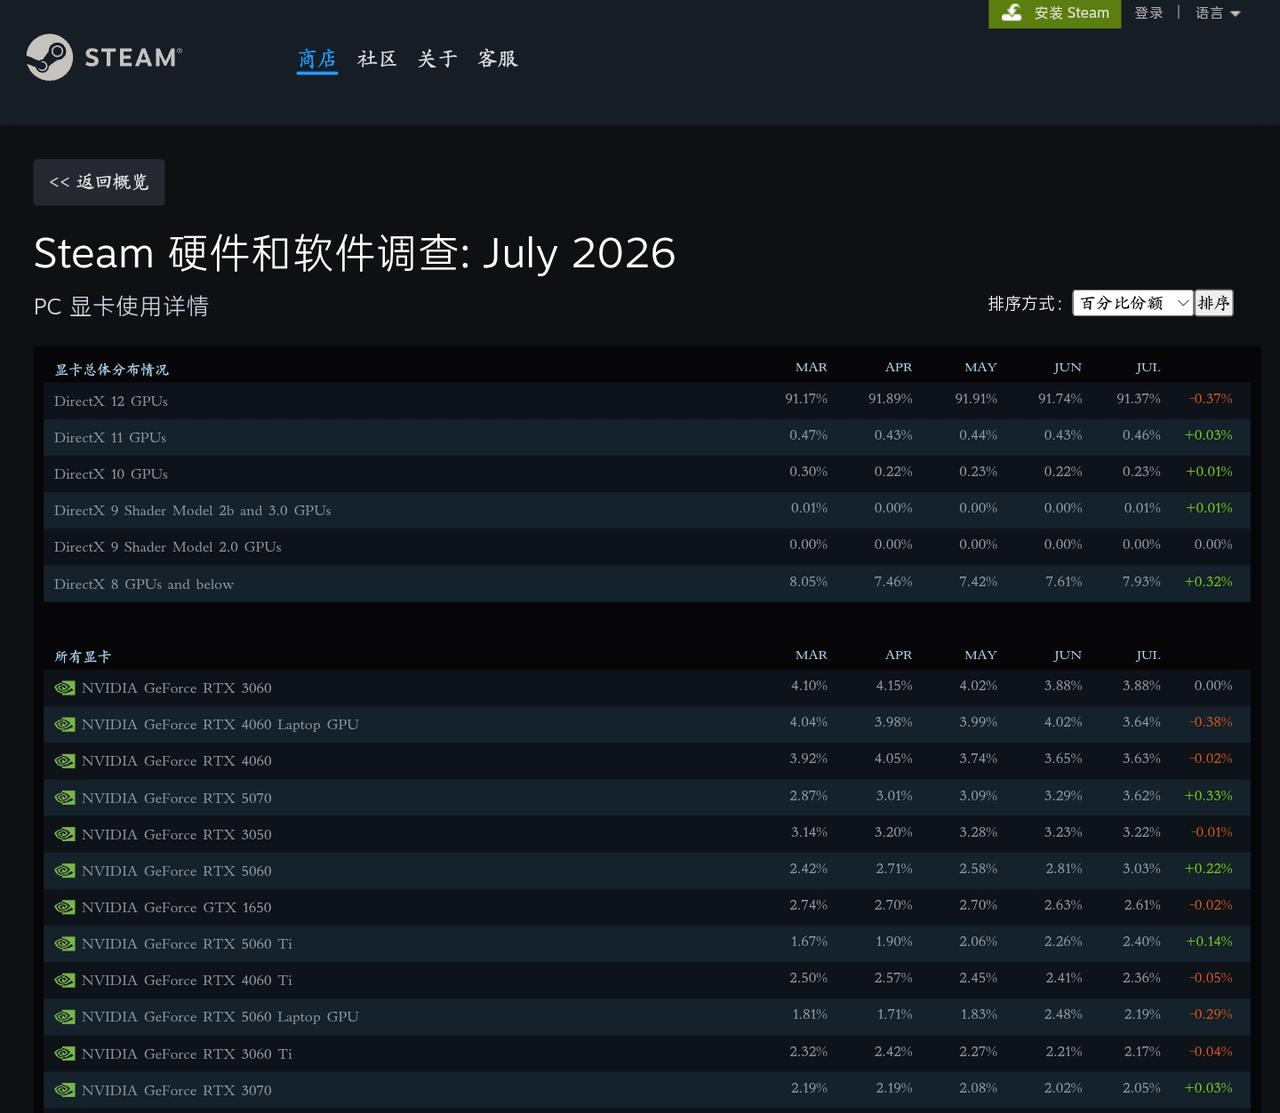Image resolution: width=1280 pixels, height=1113 pixels.
Task: Click NVIDIA icon beside GeForce RTX 3060
Action: (65, 688)
